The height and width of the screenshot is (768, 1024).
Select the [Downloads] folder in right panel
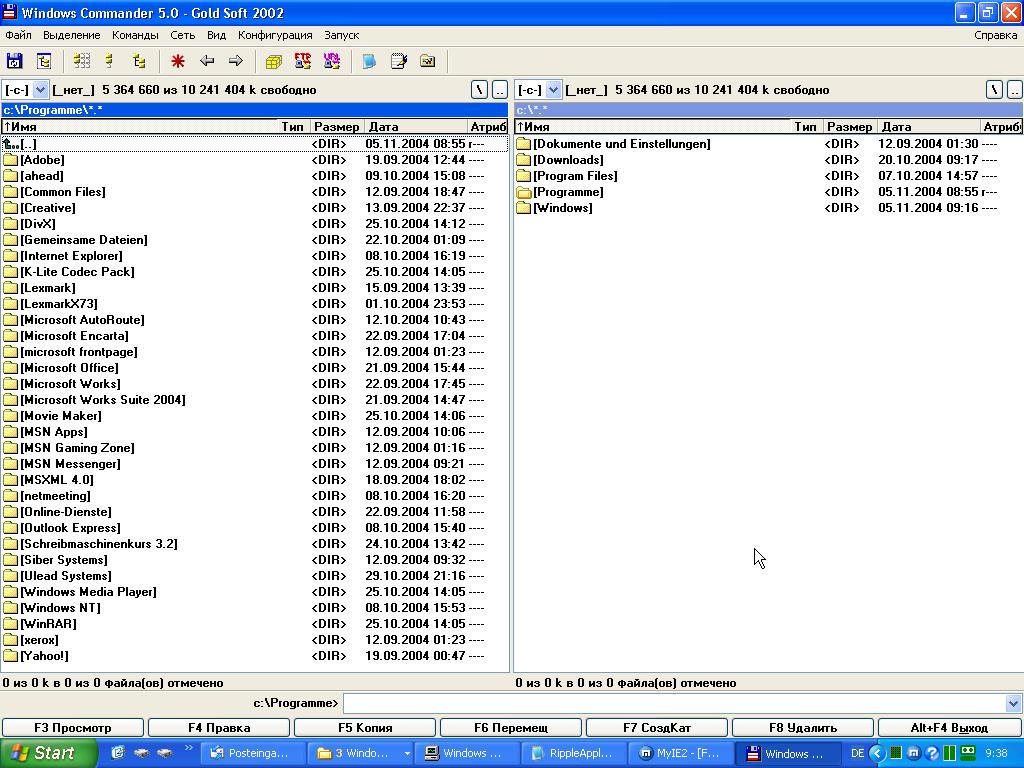click(x=768, y=160)
